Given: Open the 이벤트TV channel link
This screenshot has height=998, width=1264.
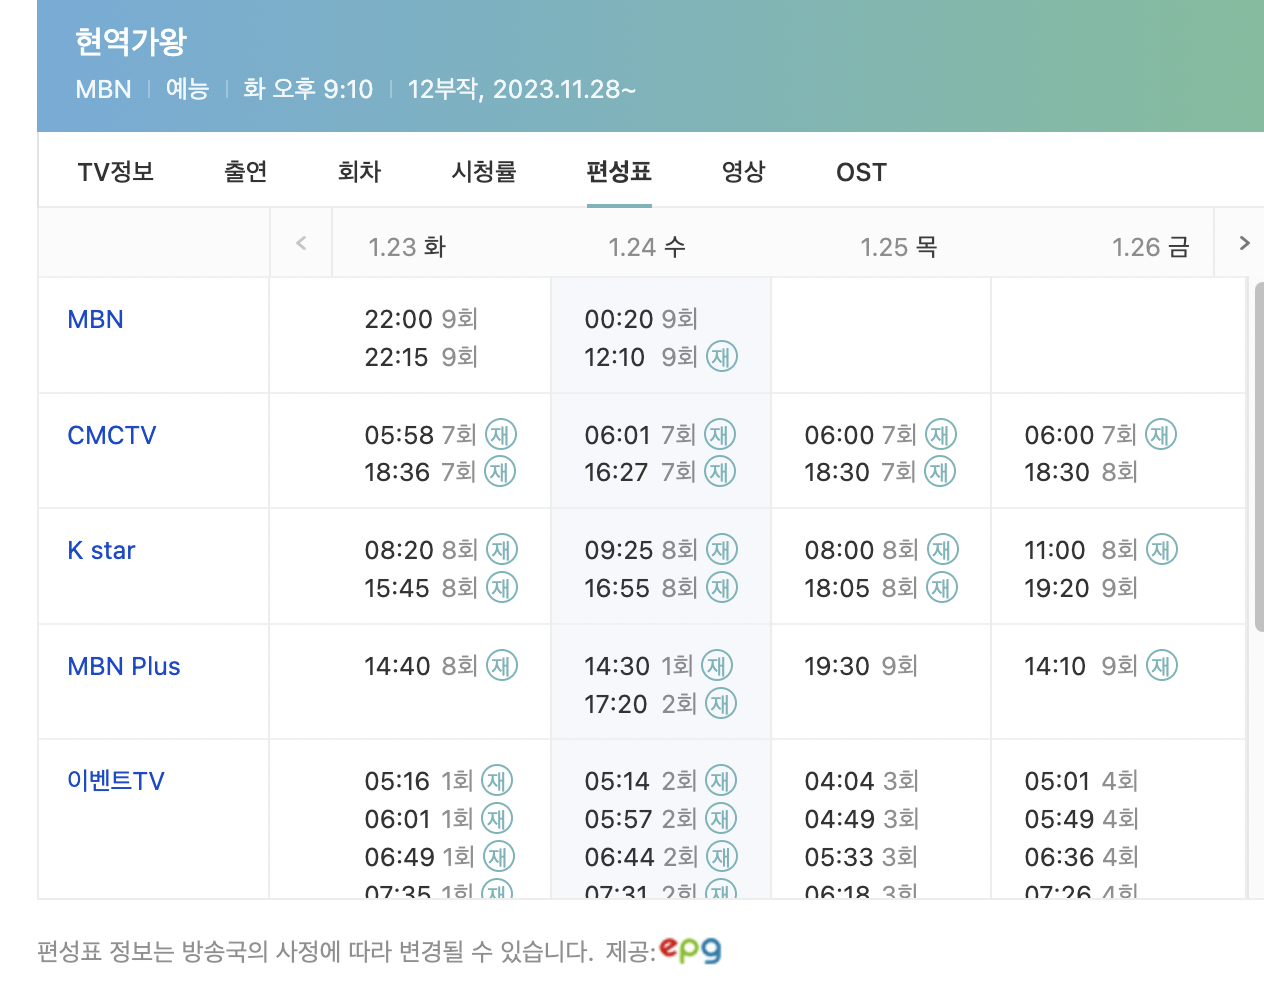Looking at the screenshot, I should 116,781.
